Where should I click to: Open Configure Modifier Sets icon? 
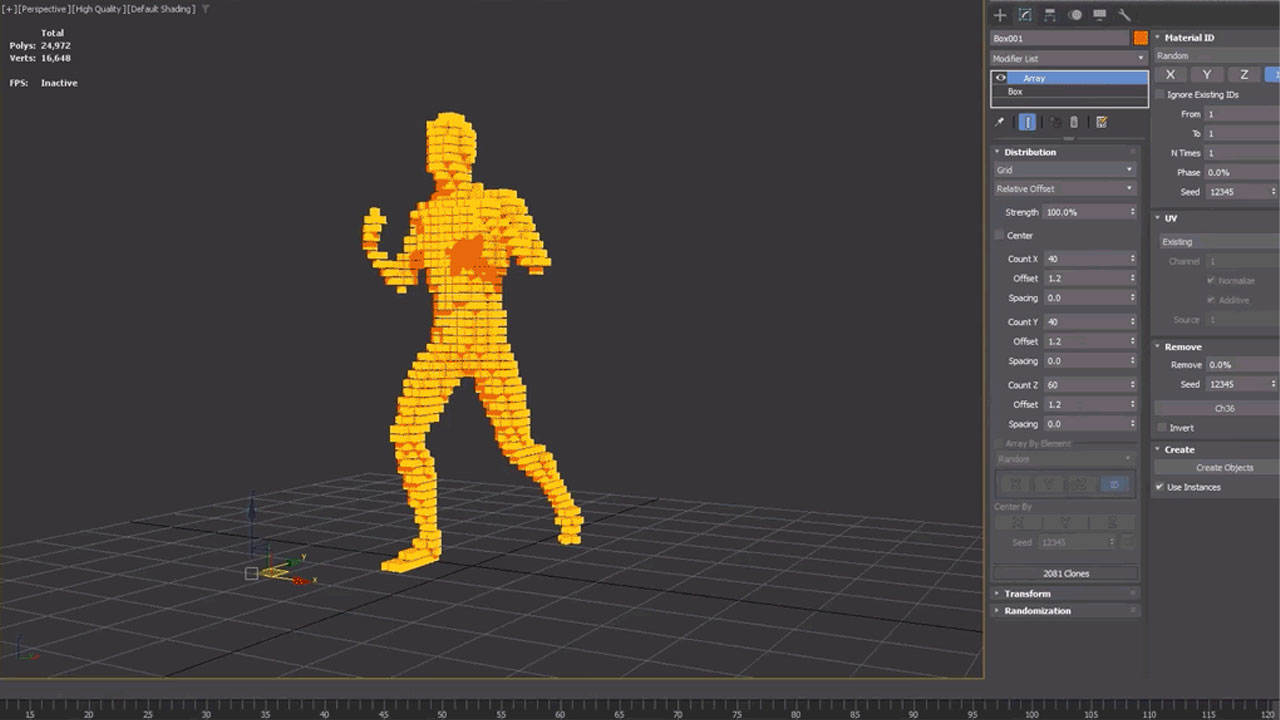[x=1101, y=121]
